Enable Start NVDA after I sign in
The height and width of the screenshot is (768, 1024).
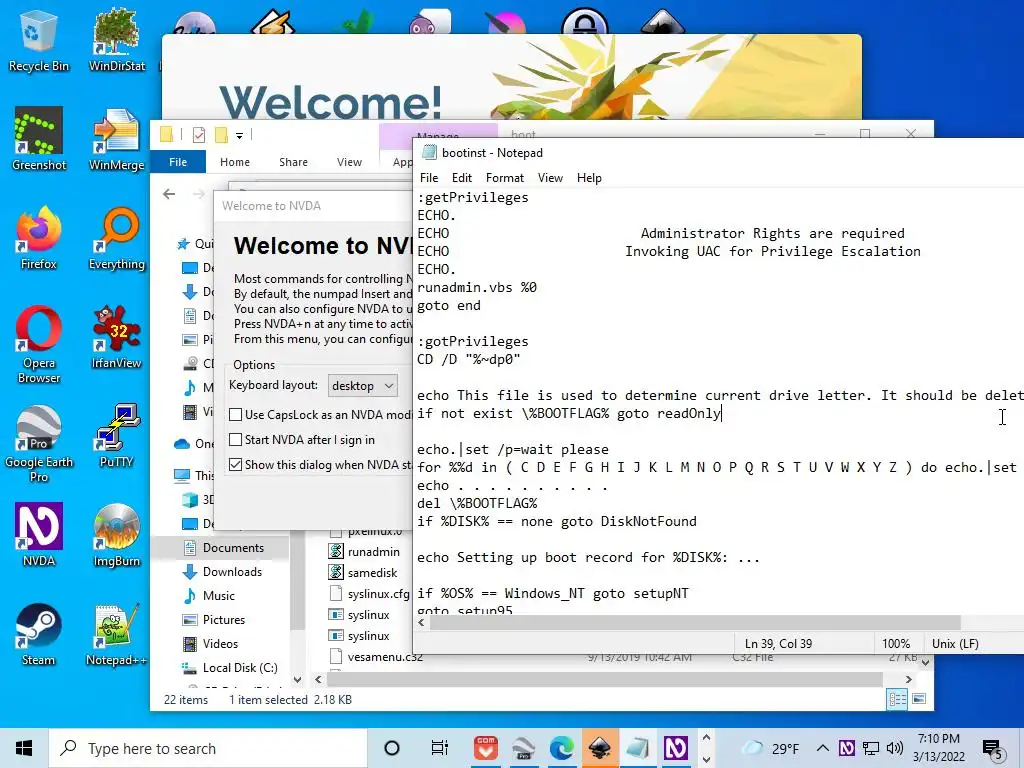[236, 440]
